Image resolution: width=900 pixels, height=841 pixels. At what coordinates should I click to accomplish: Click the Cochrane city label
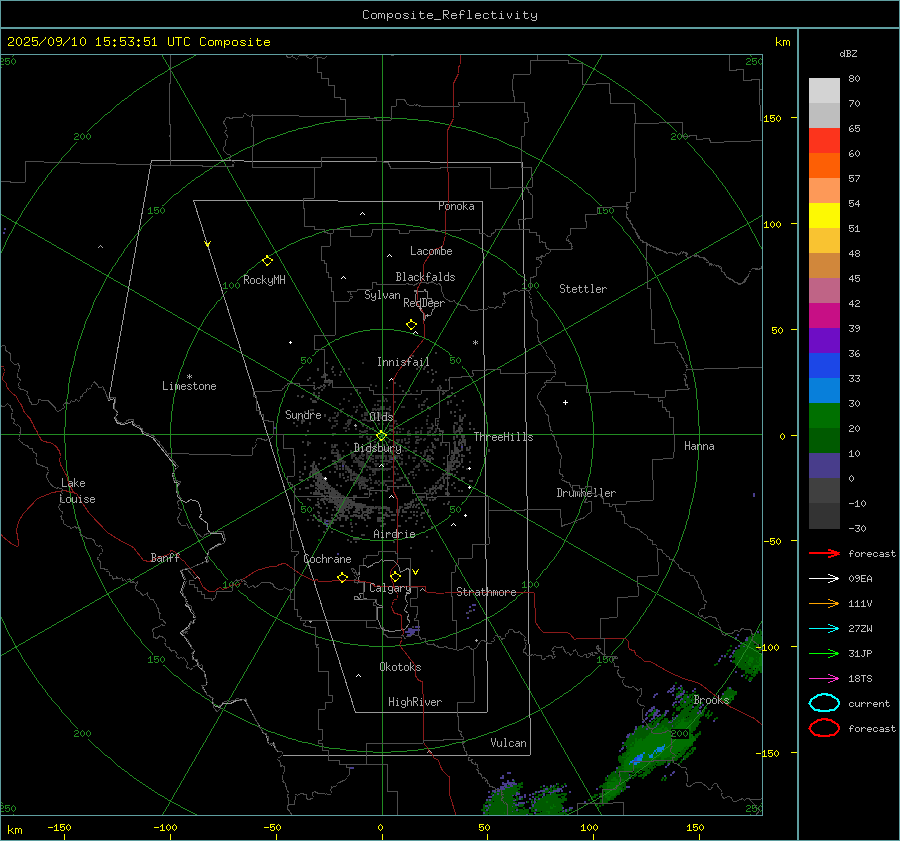(327, 559)
